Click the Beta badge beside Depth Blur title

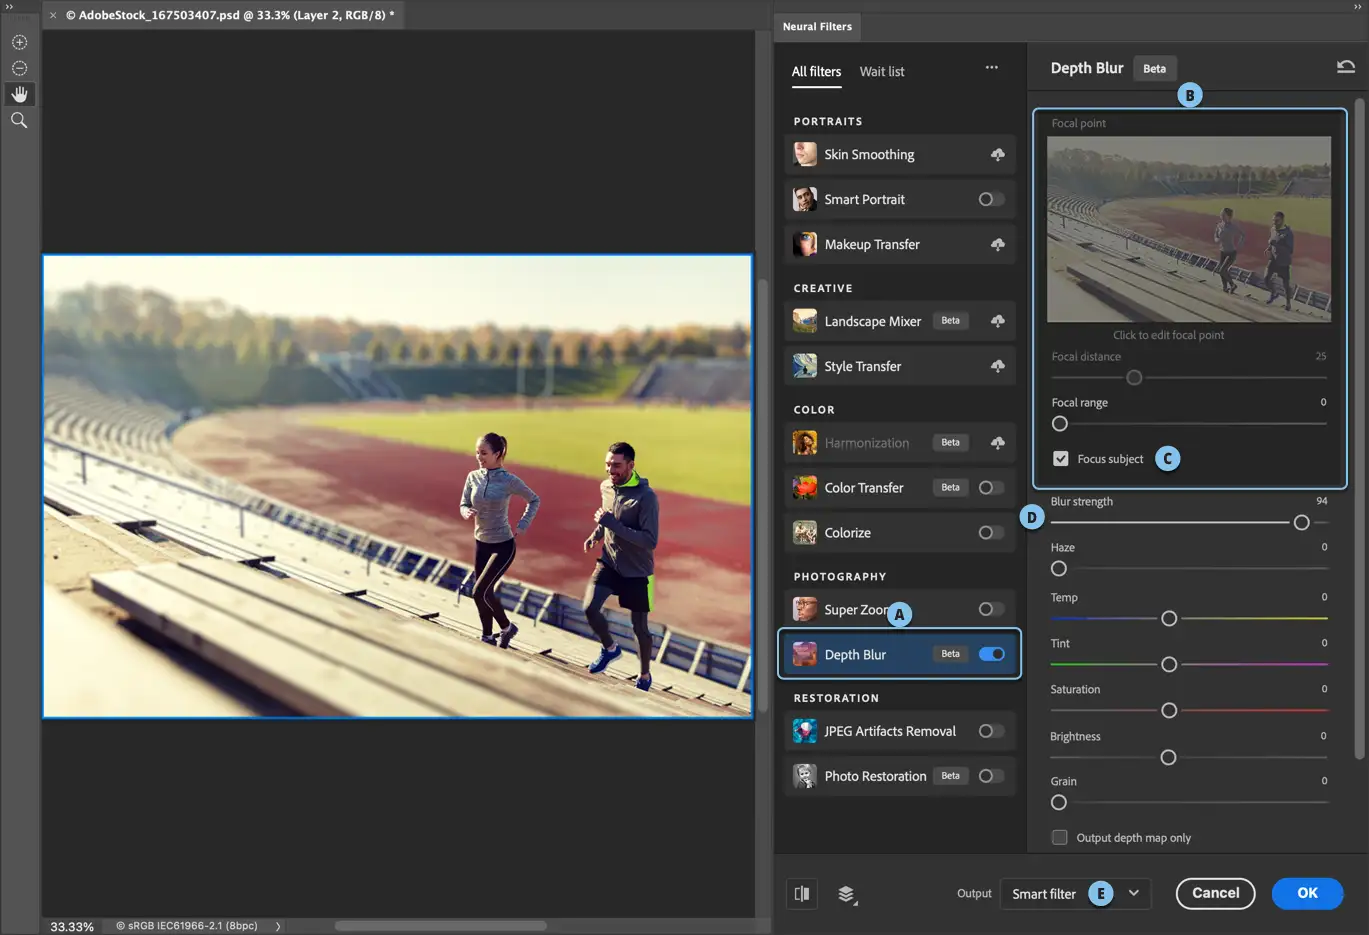[1154, 69]
